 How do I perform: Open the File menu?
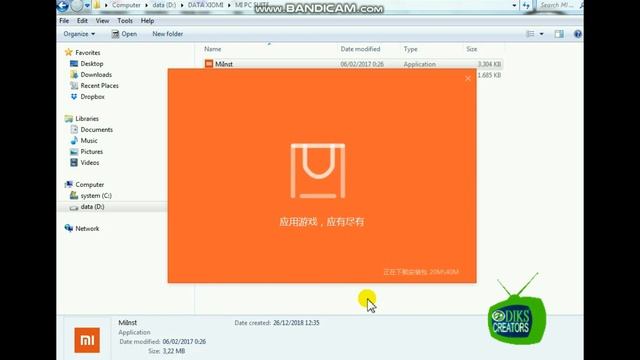[64, 21]
